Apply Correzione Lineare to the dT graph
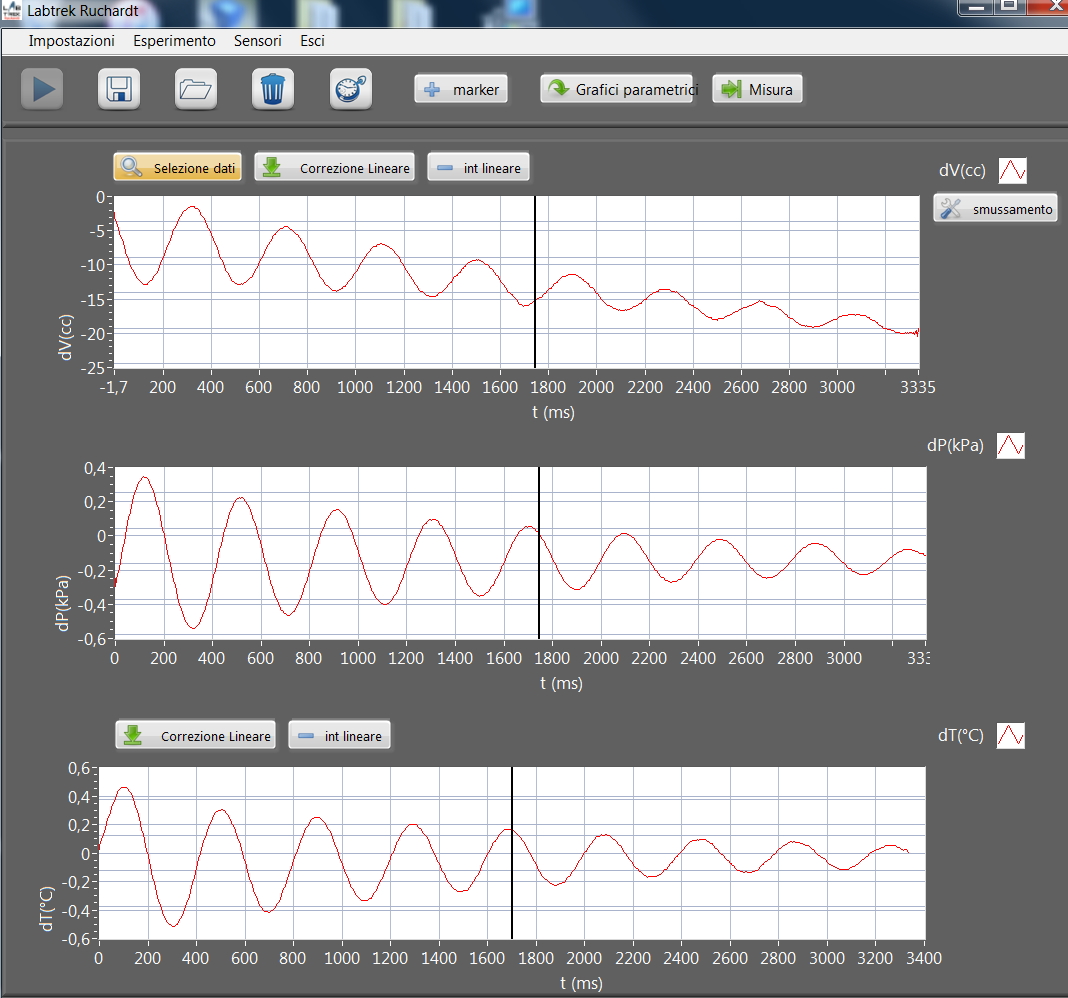1068x998 pixels. 196,737
